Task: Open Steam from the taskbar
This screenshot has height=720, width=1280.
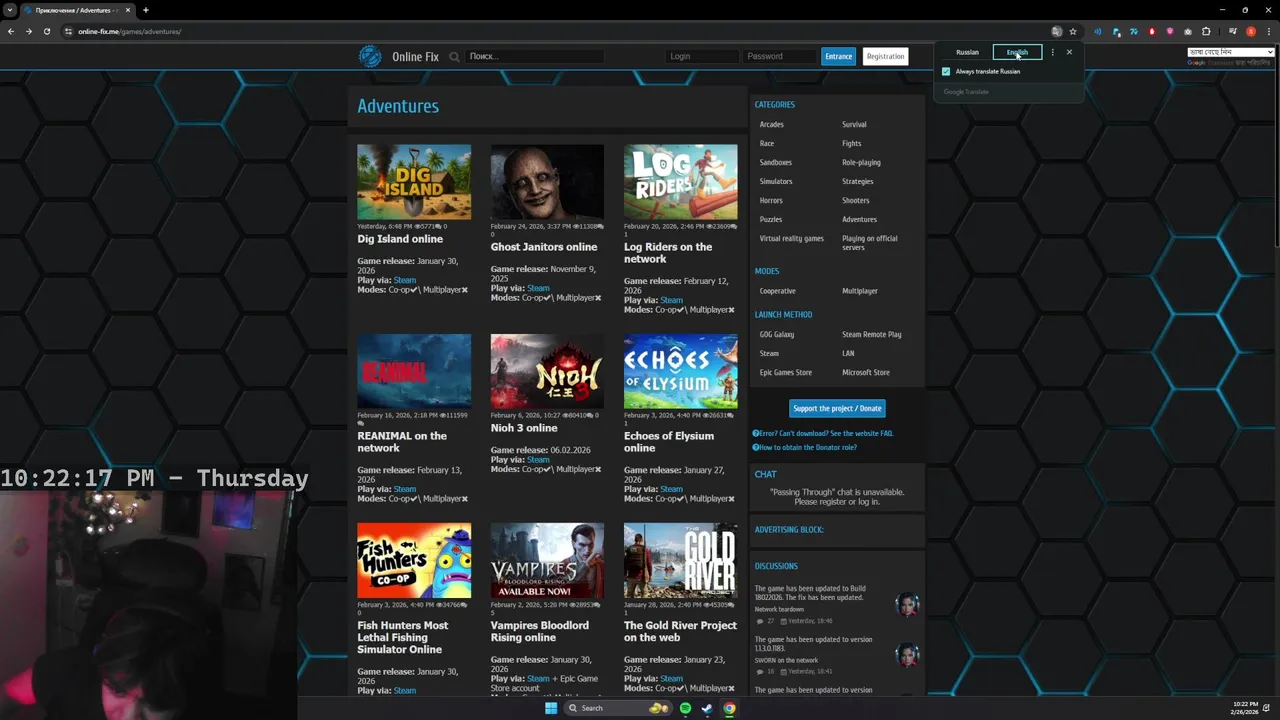Action: (707, 708)
